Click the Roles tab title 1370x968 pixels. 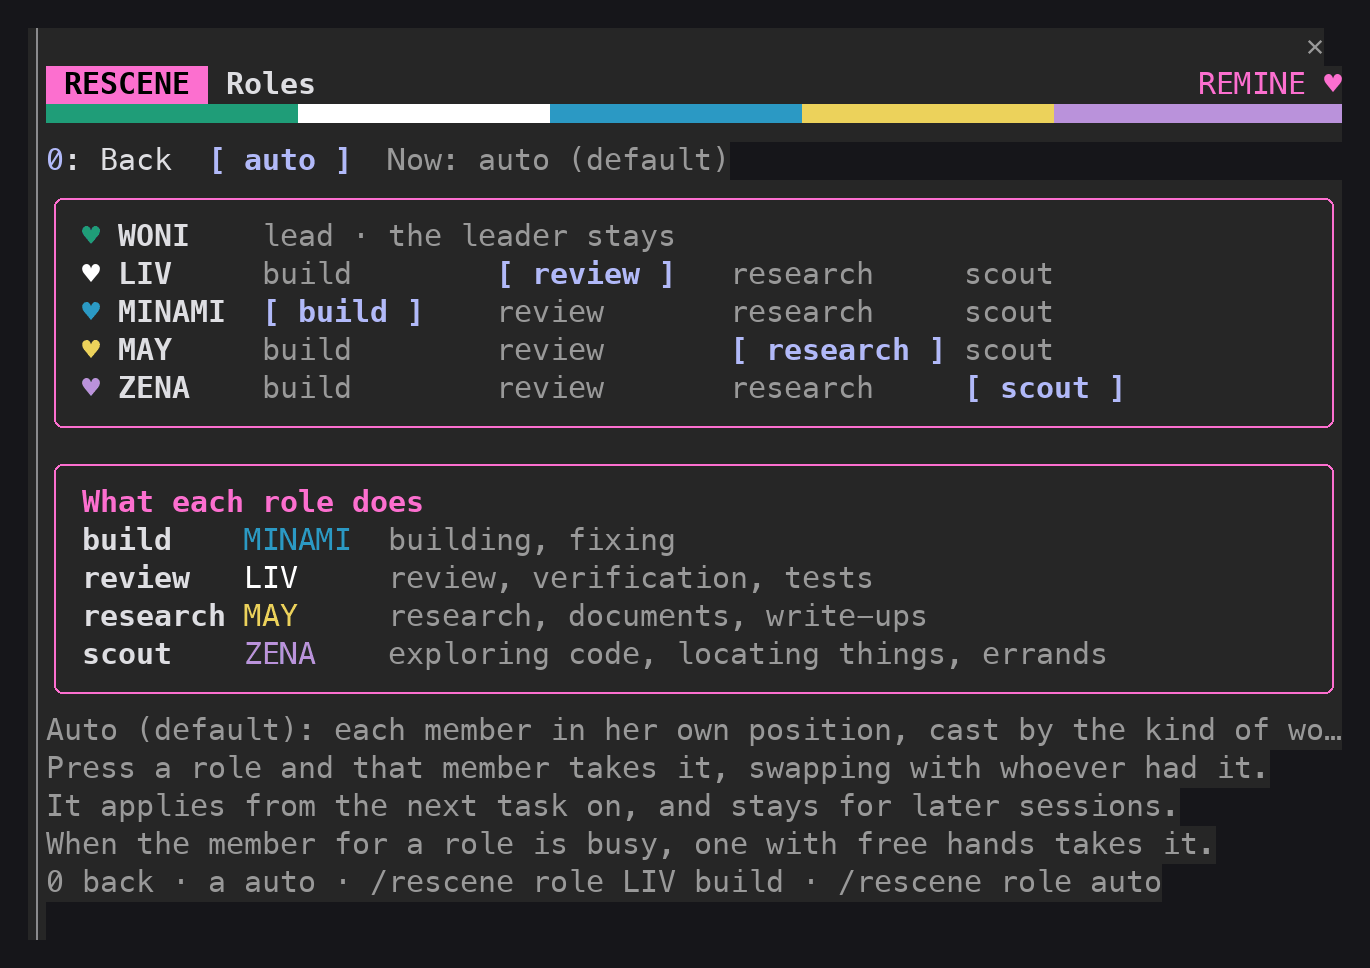[x=270, y=84]
